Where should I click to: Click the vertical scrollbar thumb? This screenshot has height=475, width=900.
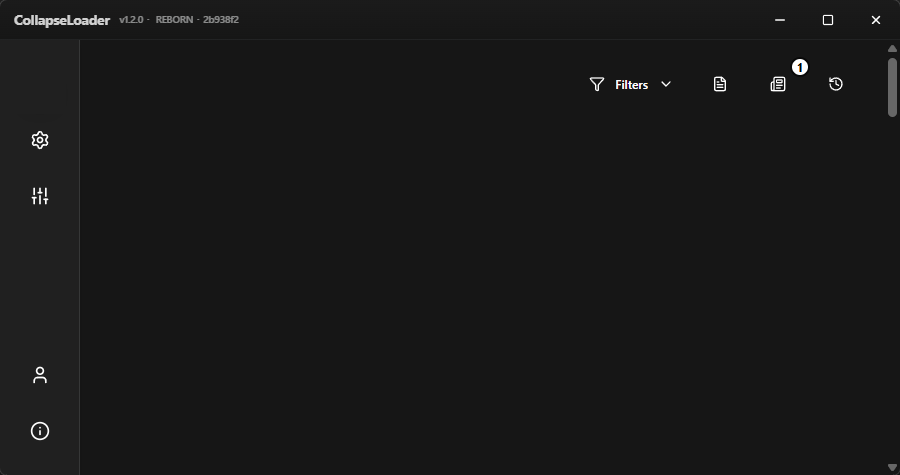892,87
